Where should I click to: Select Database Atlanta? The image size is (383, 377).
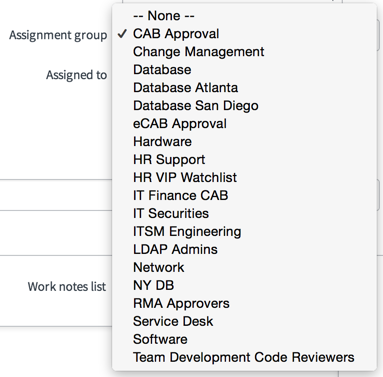(x=244, y=88)
